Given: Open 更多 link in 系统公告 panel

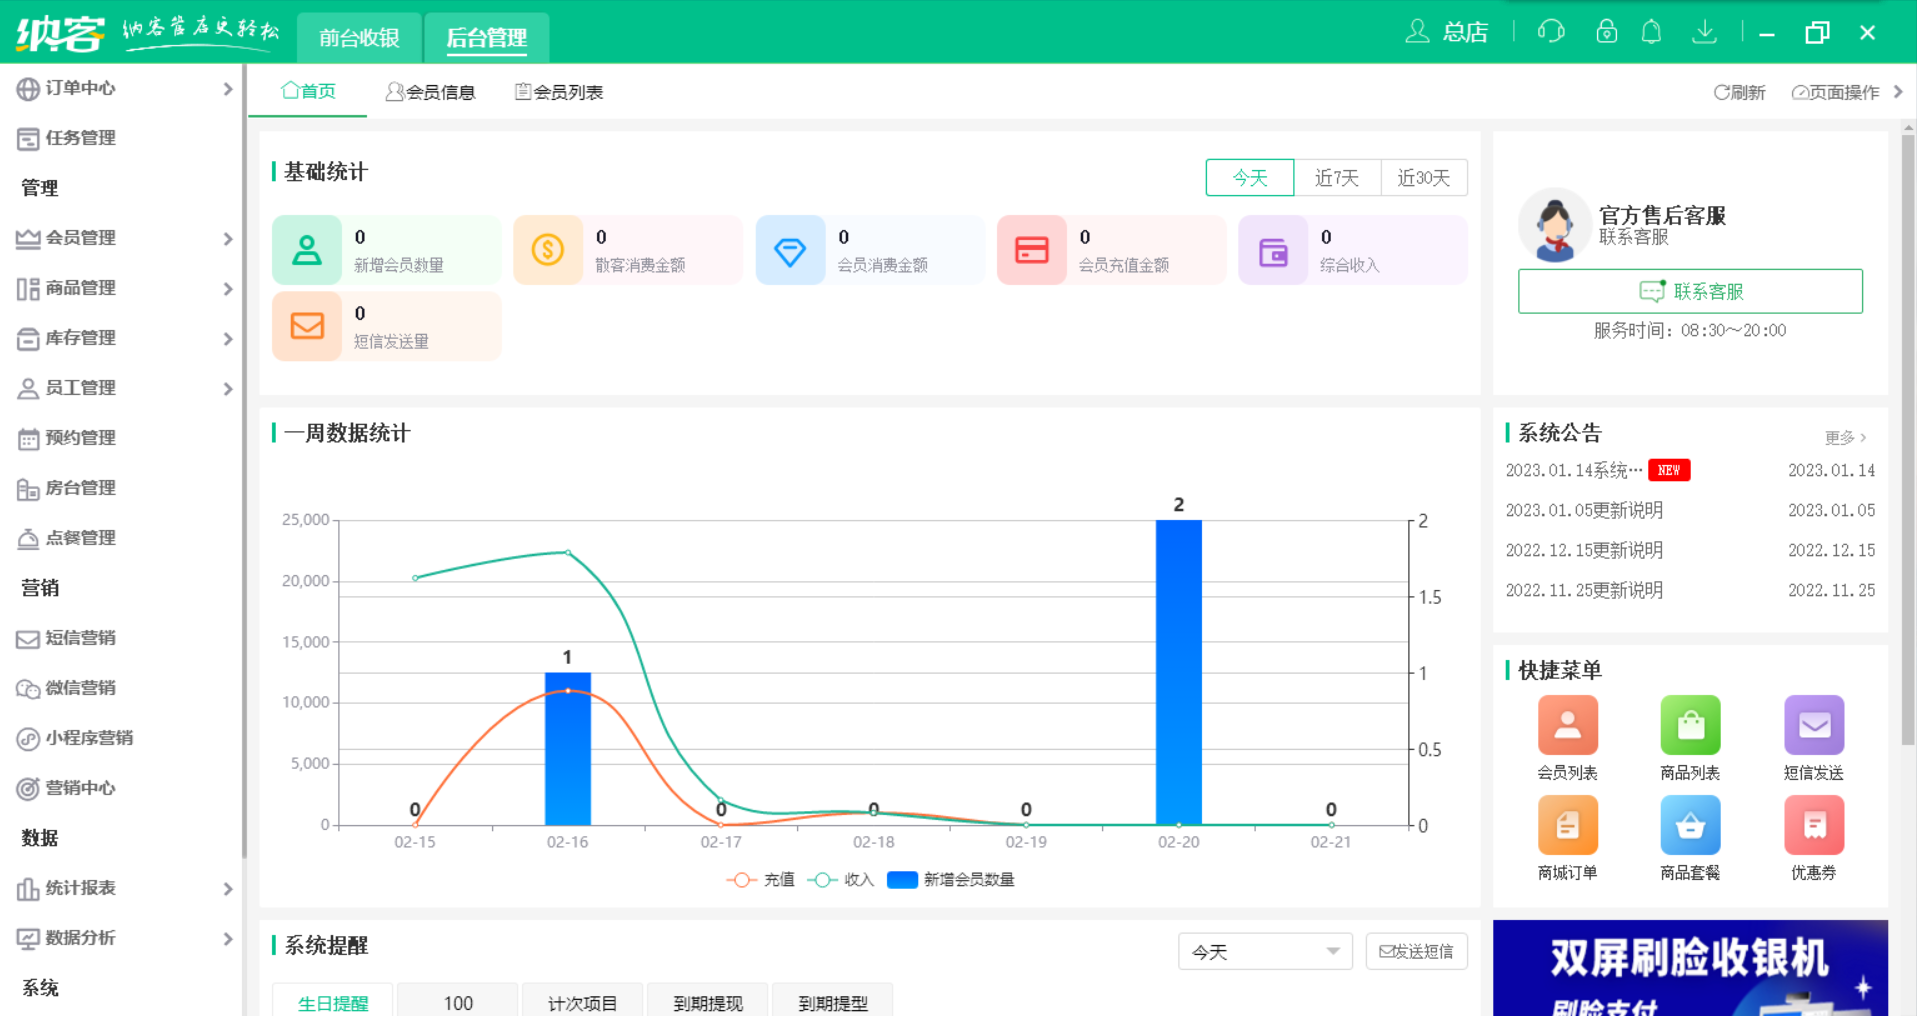Looking at the screenshot, I should [1845, 437].
